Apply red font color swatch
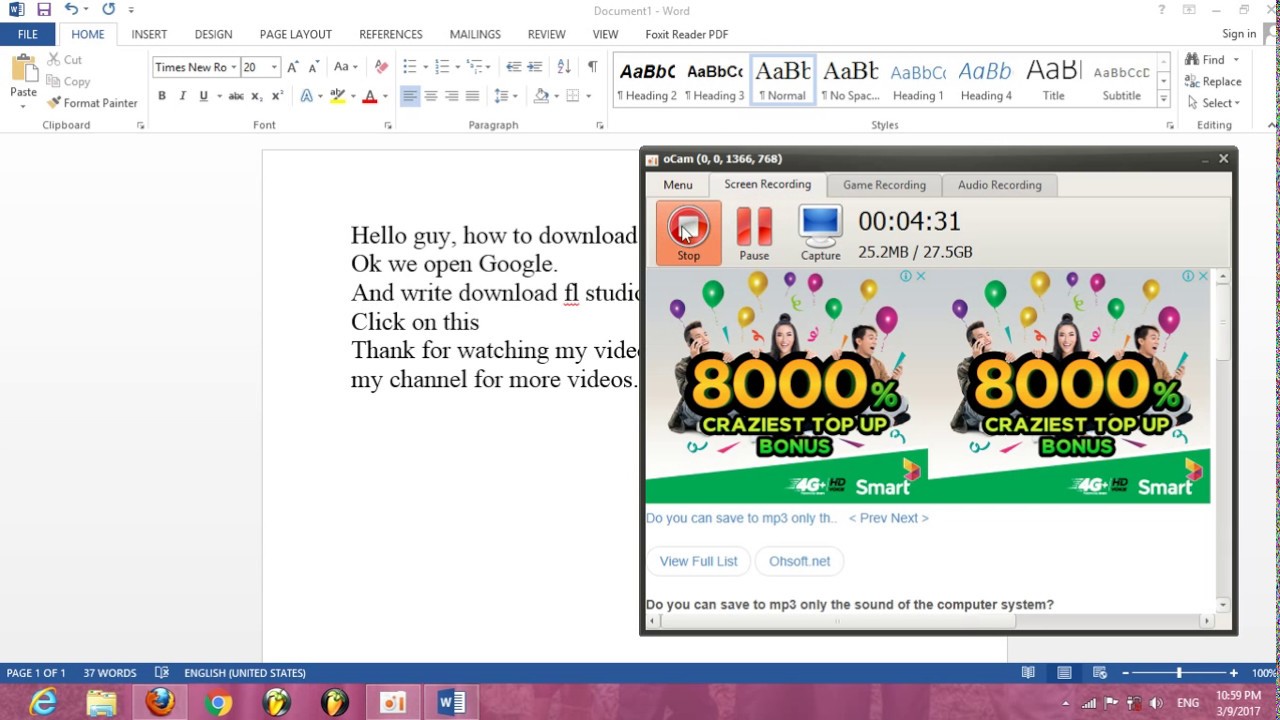 coord(369,97)
